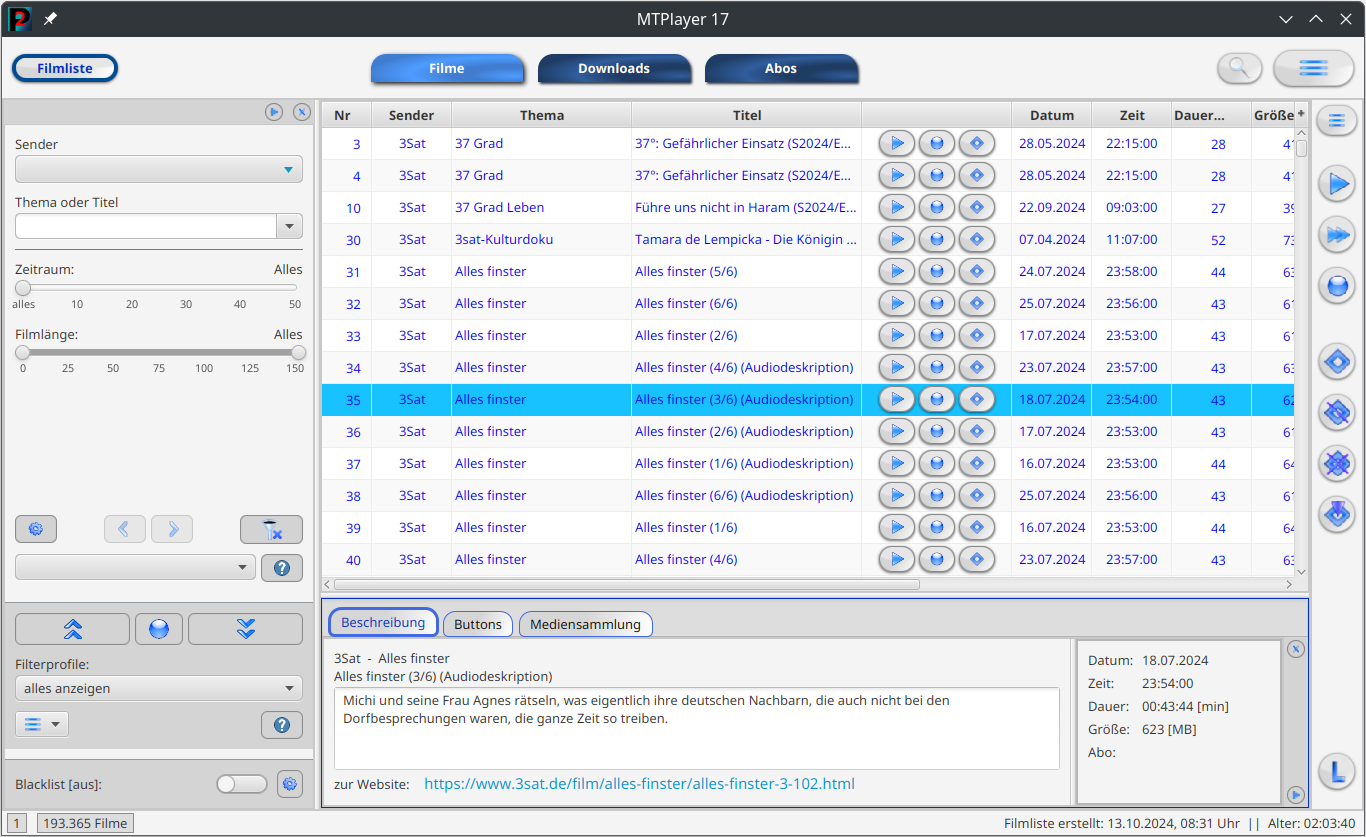Open the filter profile list menu button
This screenshot has height=837, width=1366.
[42, 724]
